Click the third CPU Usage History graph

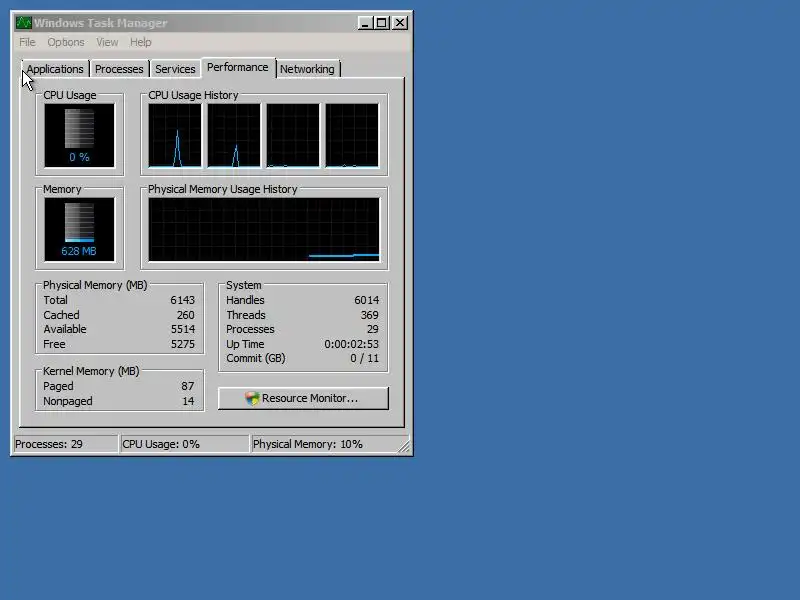click(x=293, y=135)
